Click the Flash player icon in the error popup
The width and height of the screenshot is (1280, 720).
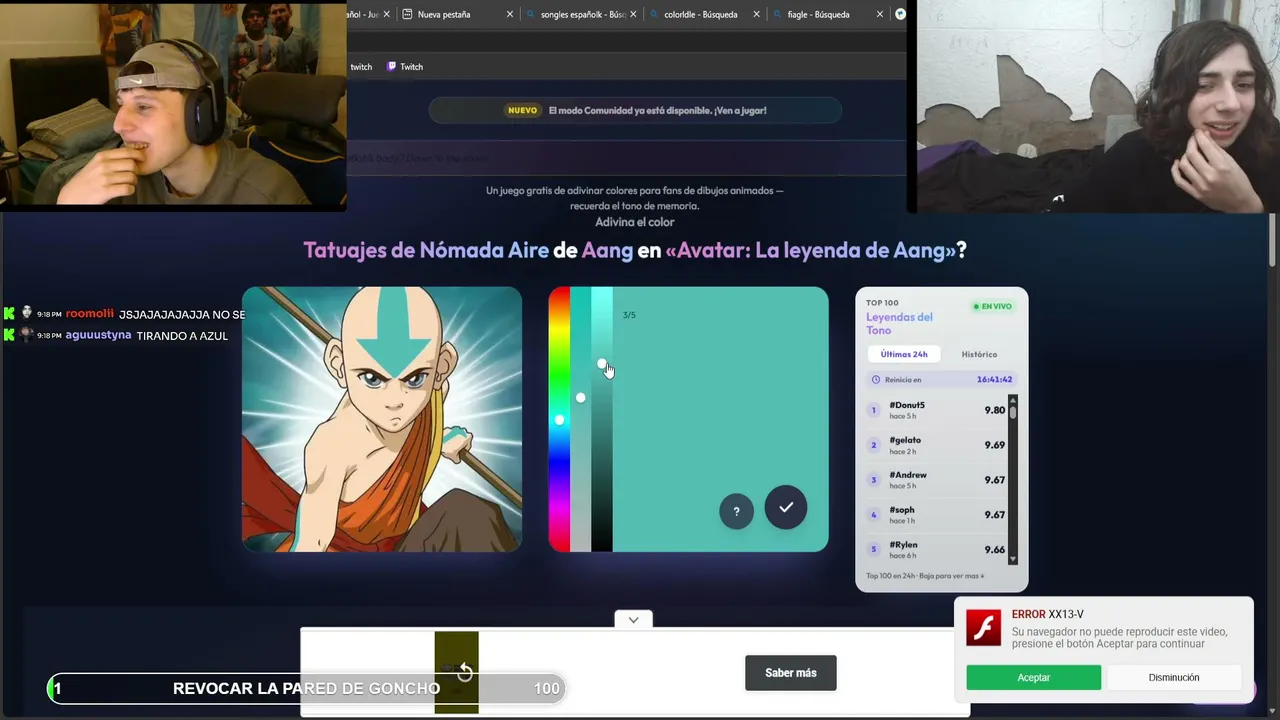(x=984, y=628)
